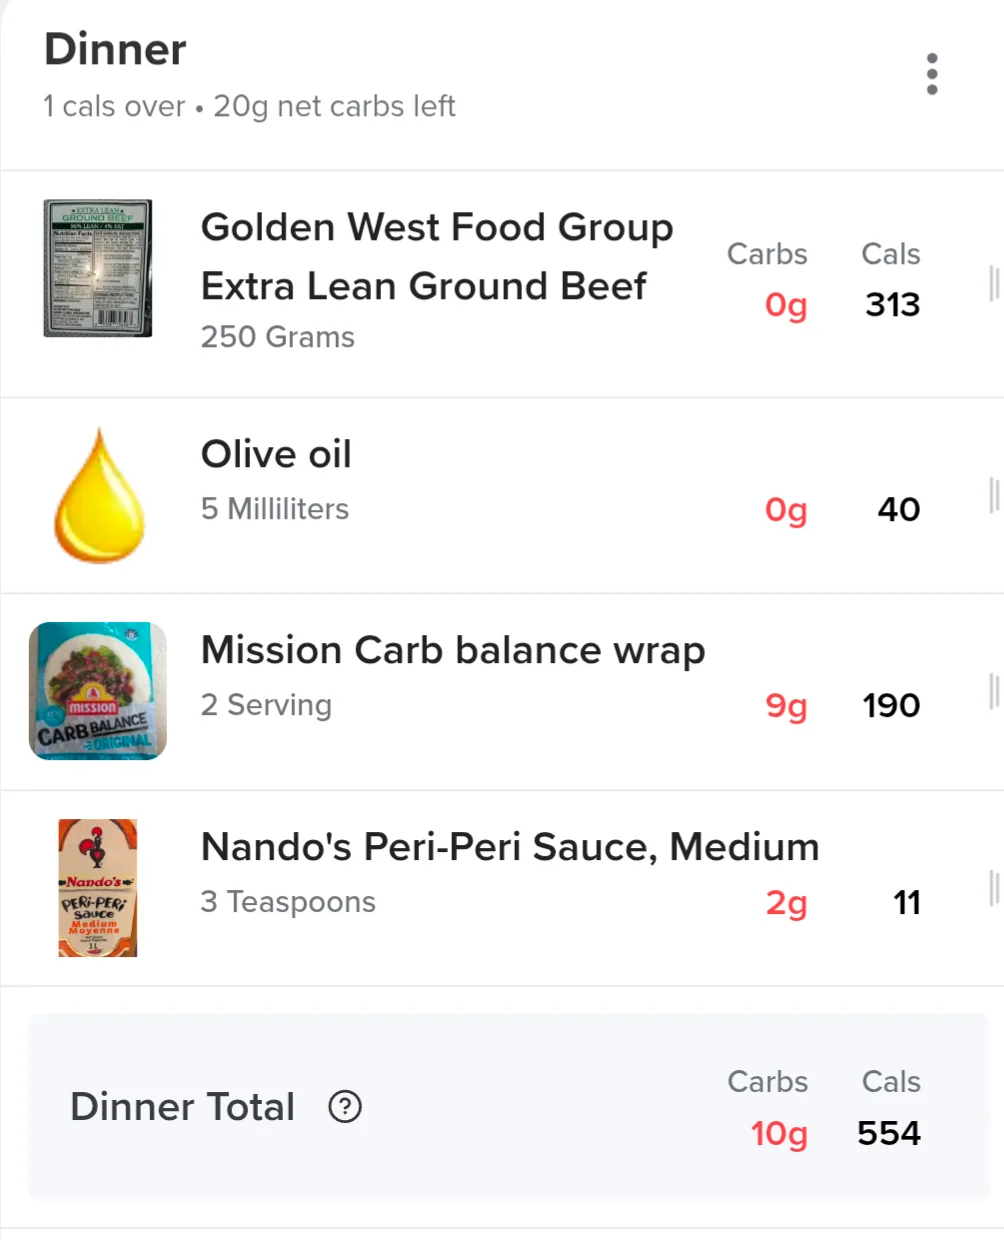Edit the 5 Milliliters serving amount
Screen dimensions: 1004x1240
275,509
